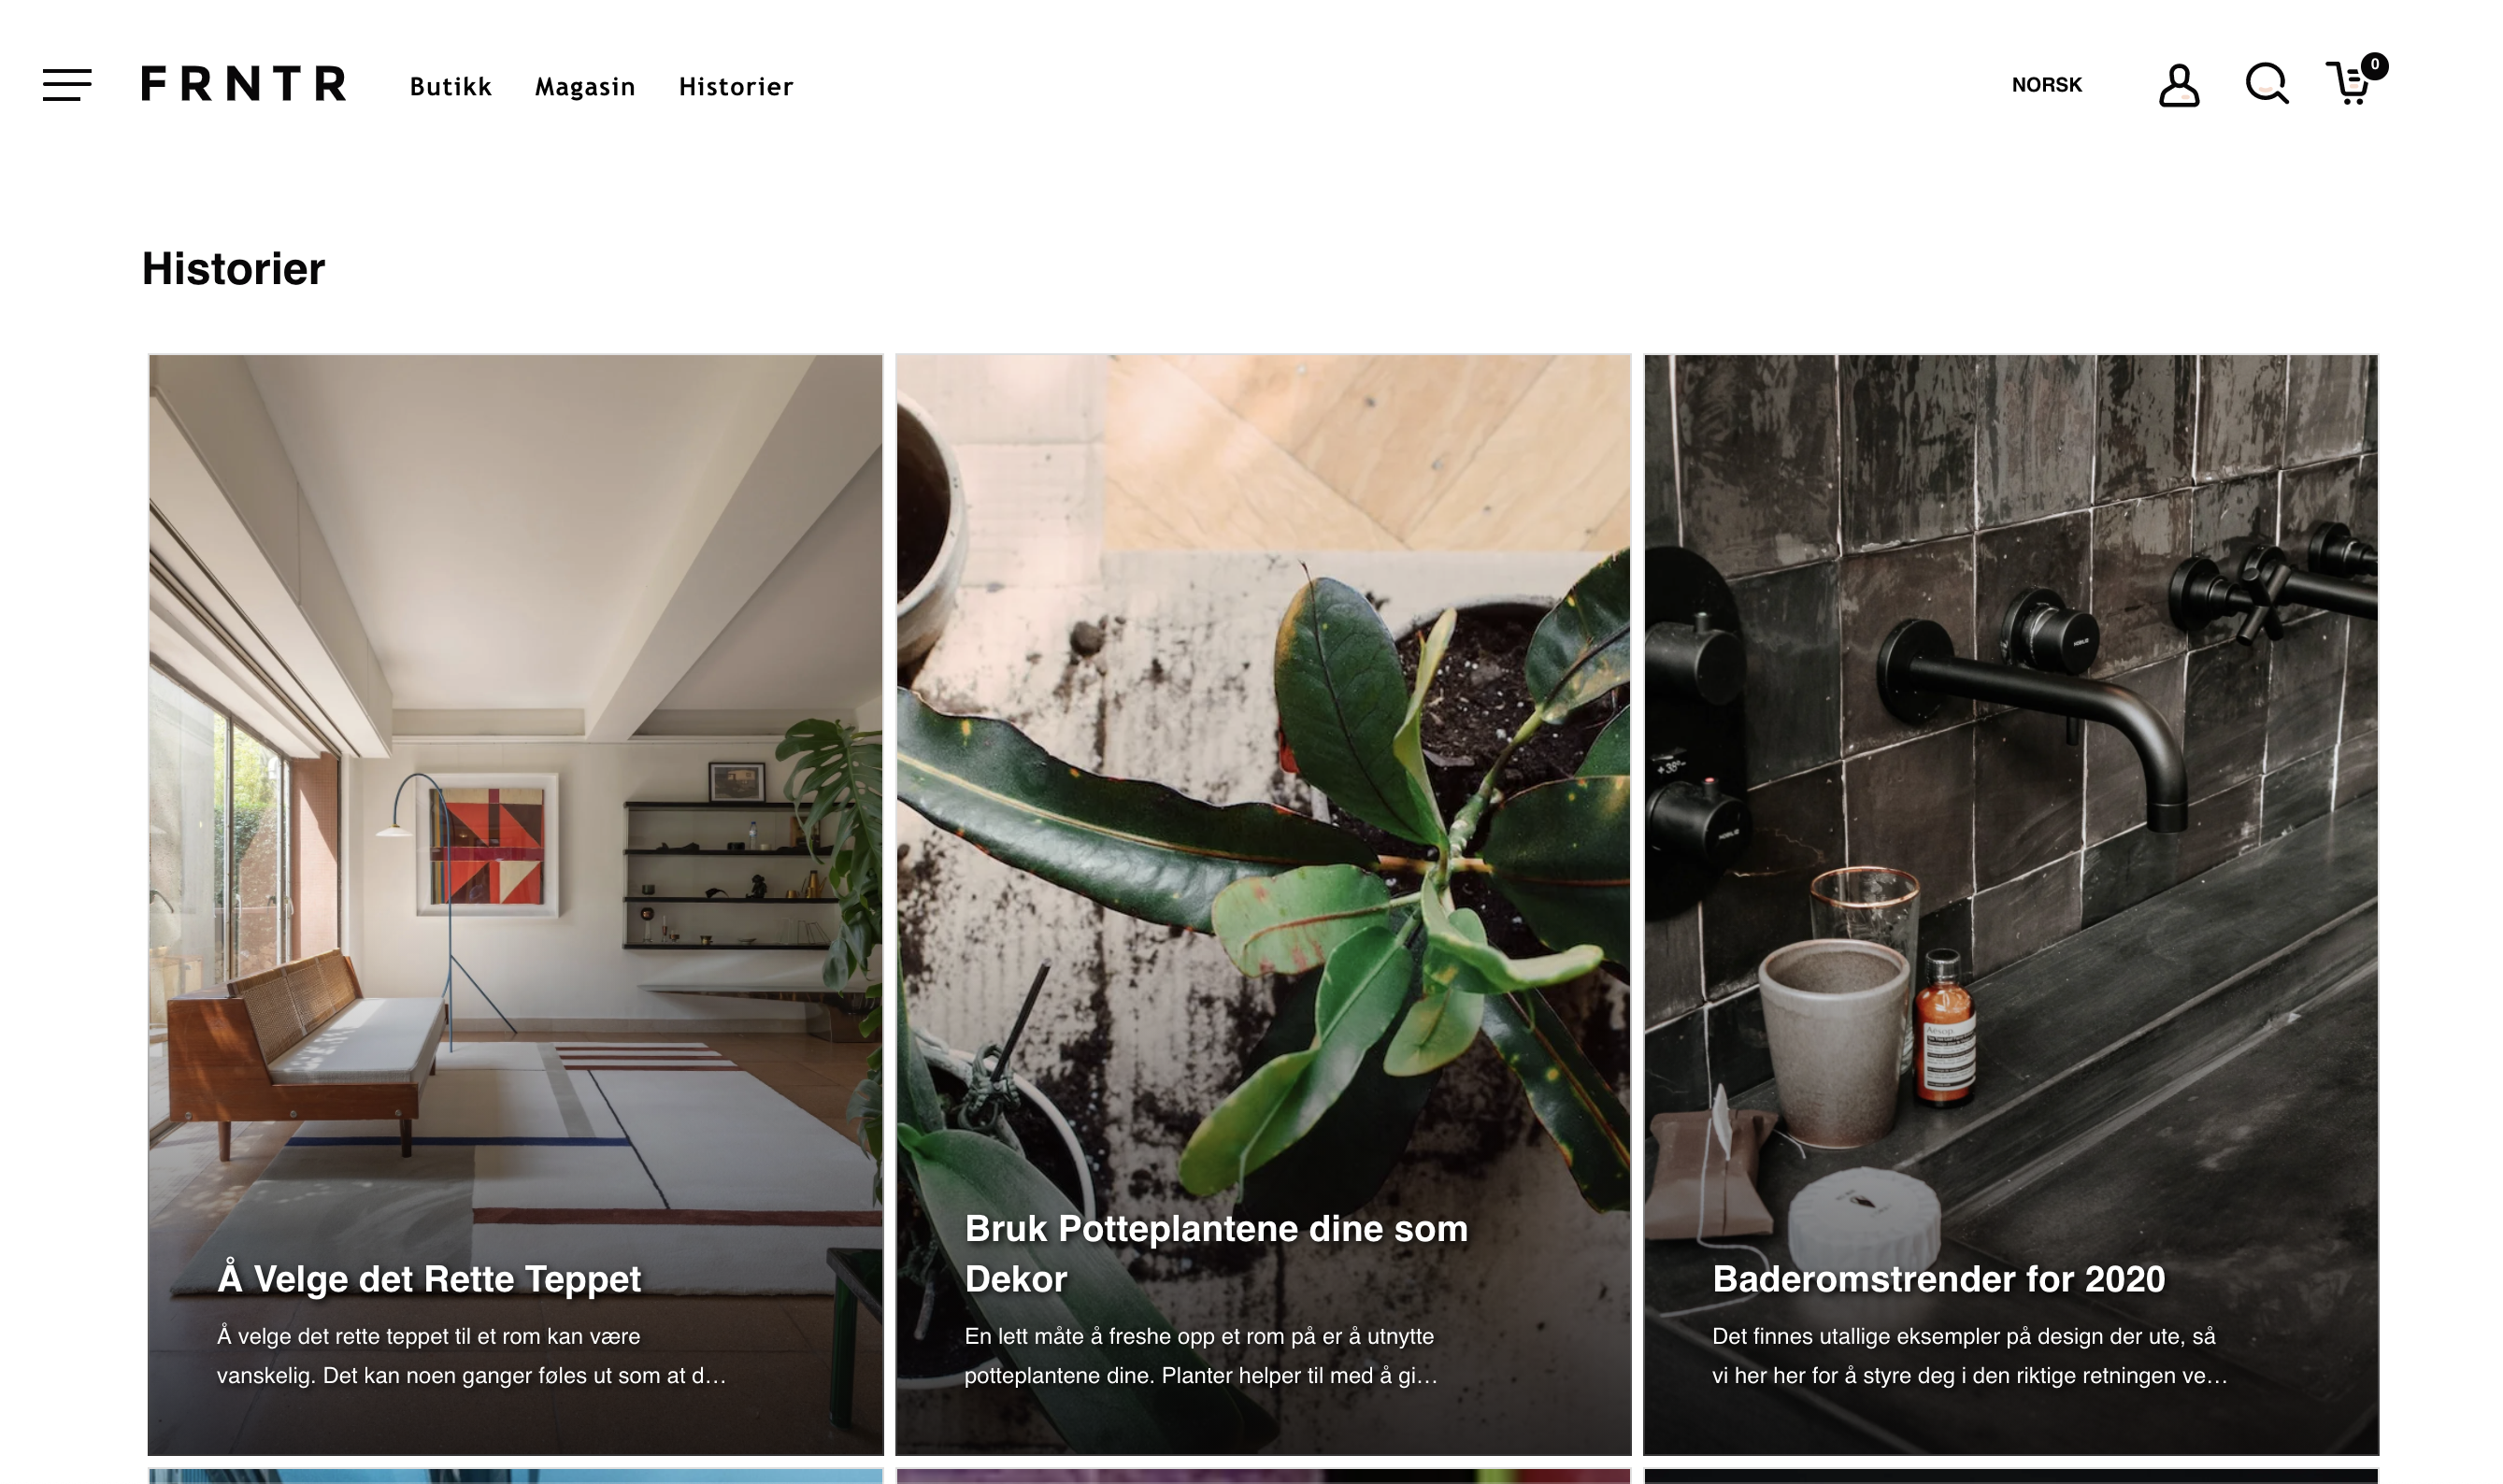Open the hamburger menu icon
This screenshot has width=2503, height=1484.
67,85
